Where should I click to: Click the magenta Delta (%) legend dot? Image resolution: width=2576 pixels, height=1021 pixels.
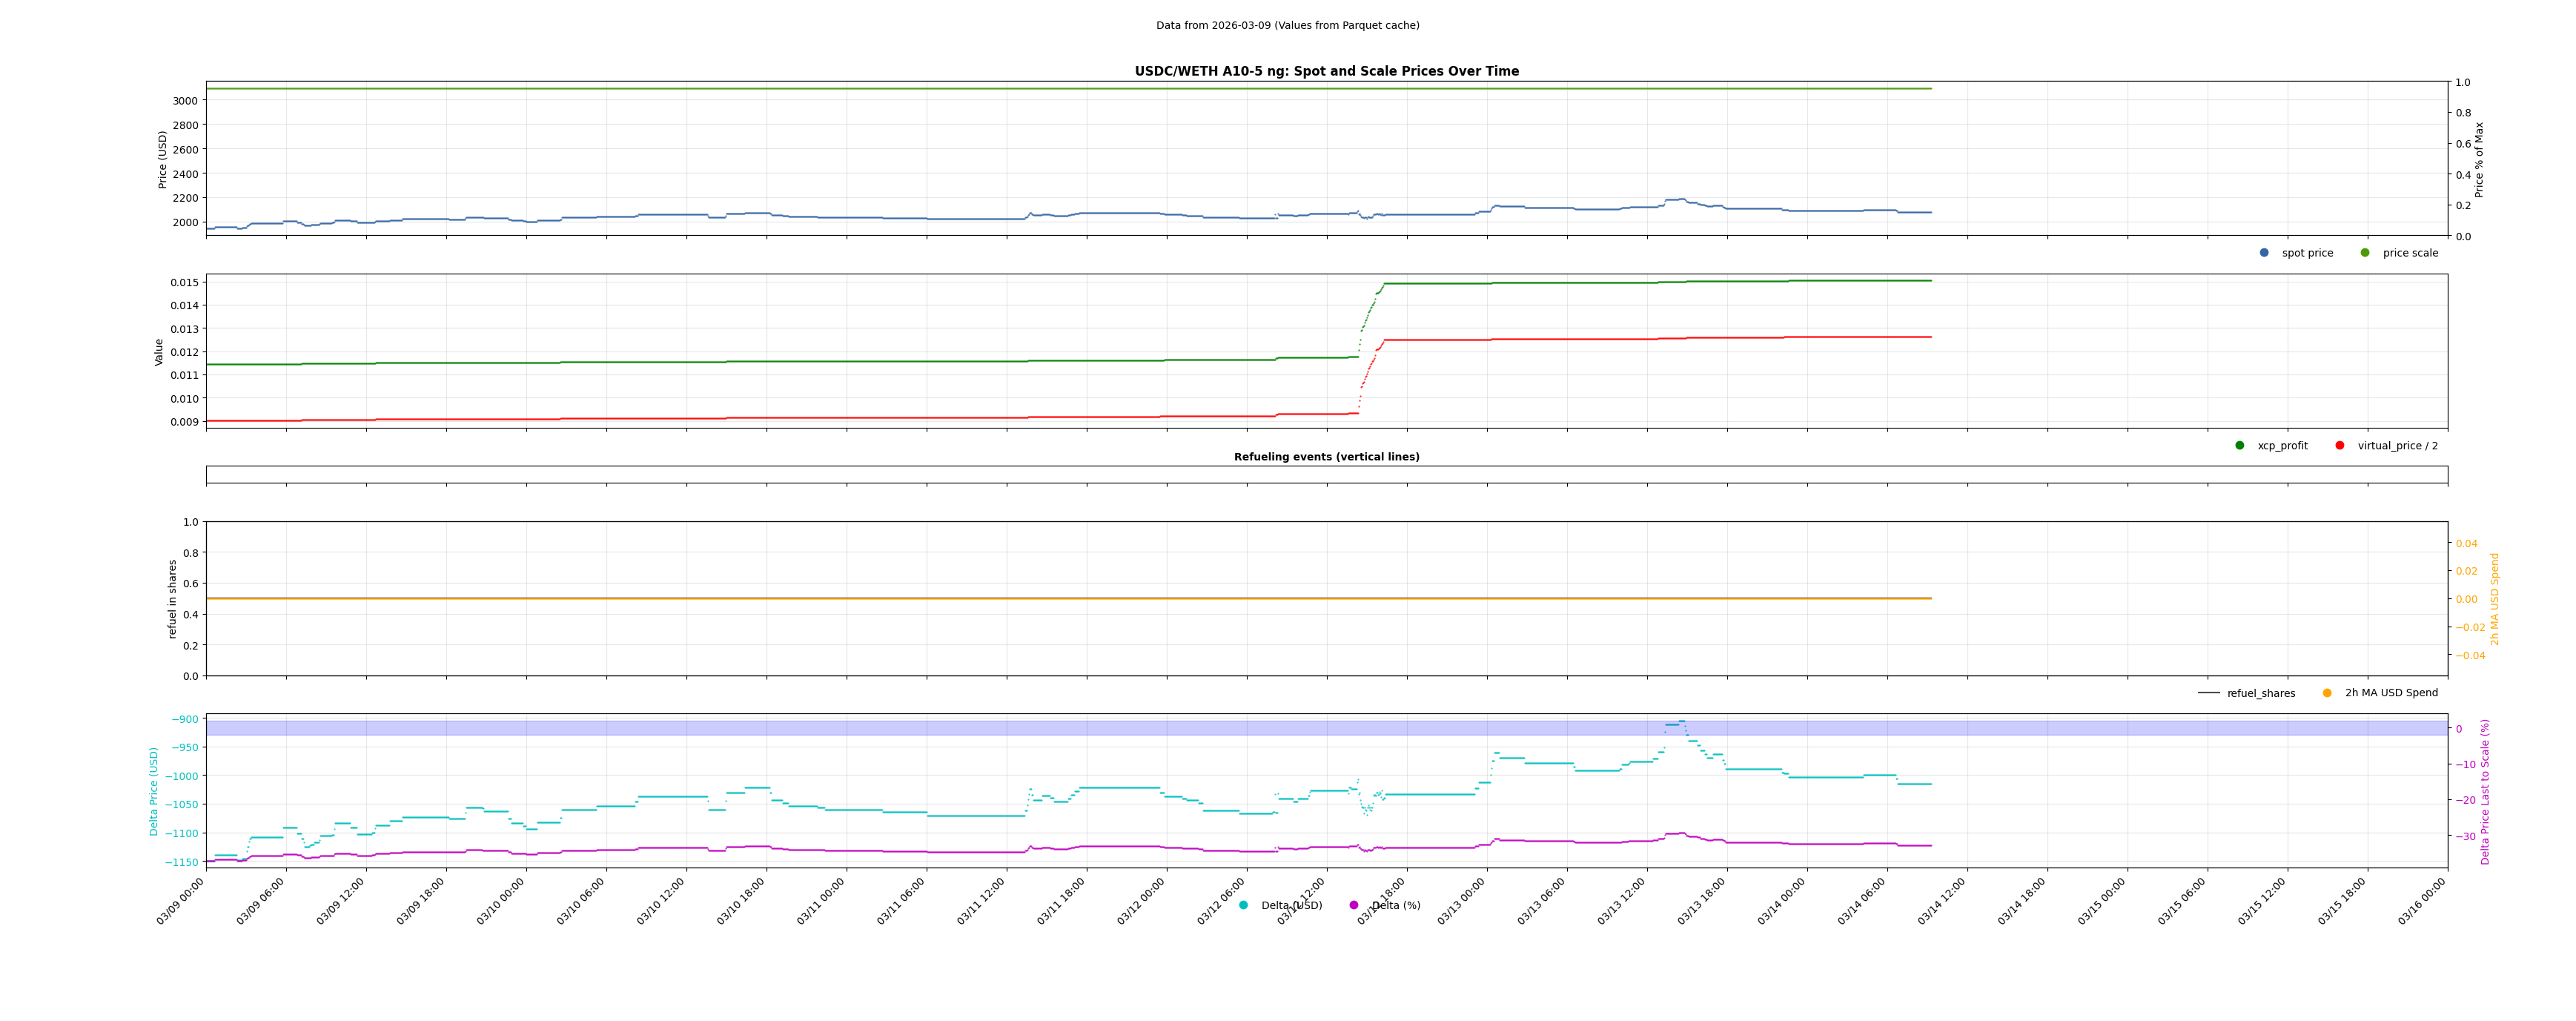tap(1354, 906)
